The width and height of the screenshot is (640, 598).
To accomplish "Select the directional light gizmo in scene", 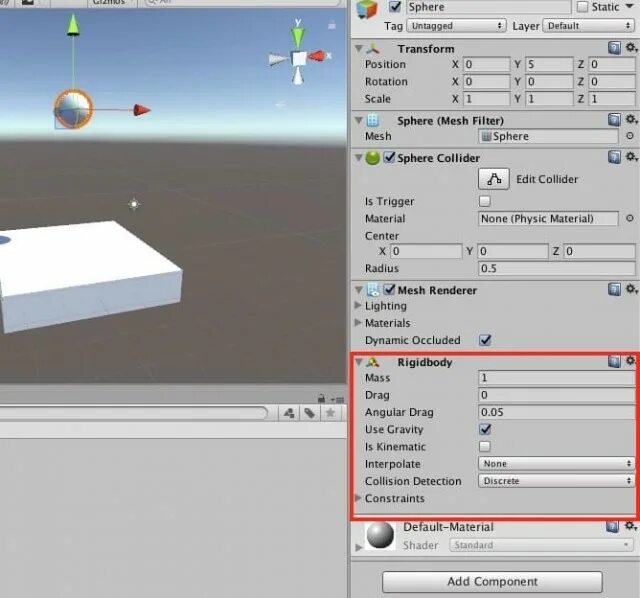I will pyautogui.click(x=134, y=204).
